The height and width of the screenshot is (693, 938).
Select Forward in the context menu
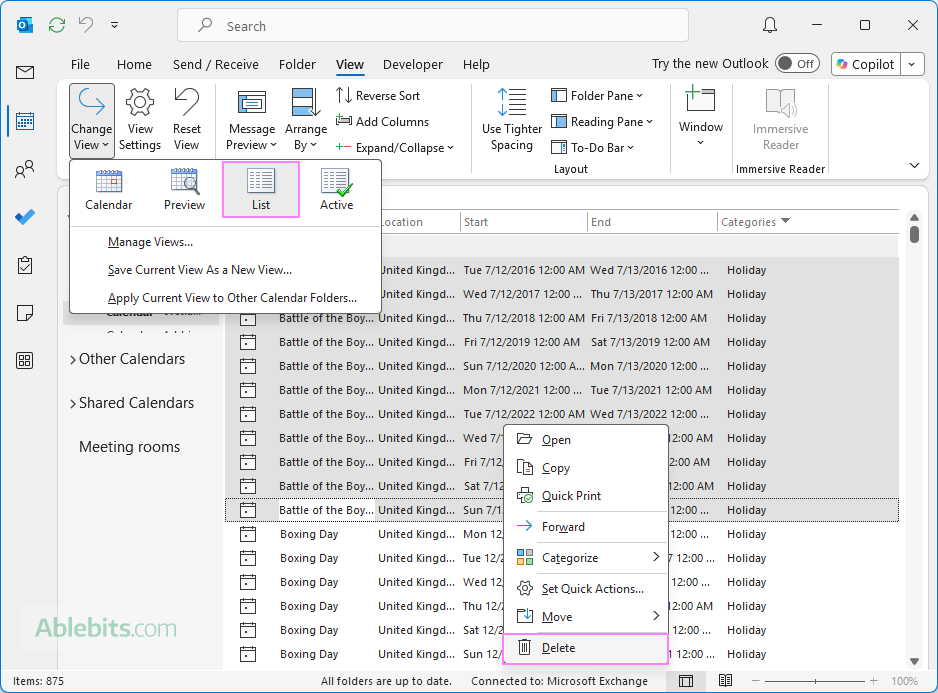pyautogui.click(x=585, y=527)
